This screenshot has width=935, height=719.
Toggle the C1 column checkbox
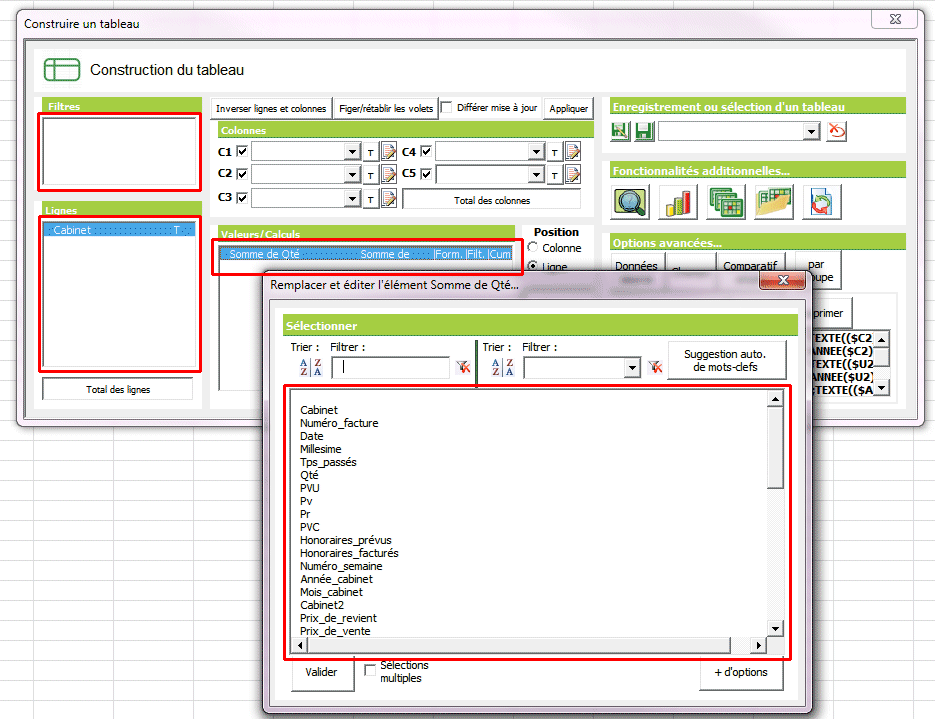[x=242, y=151]
